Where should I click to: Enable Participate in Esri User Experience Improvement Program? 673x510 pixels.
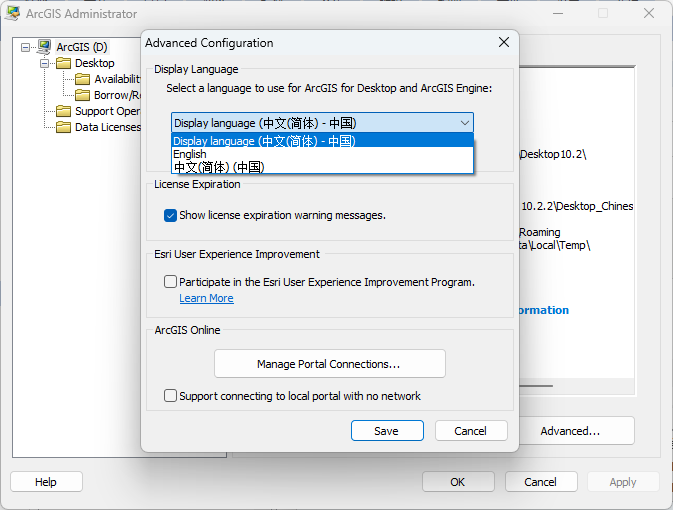click(x=170, y=282)
